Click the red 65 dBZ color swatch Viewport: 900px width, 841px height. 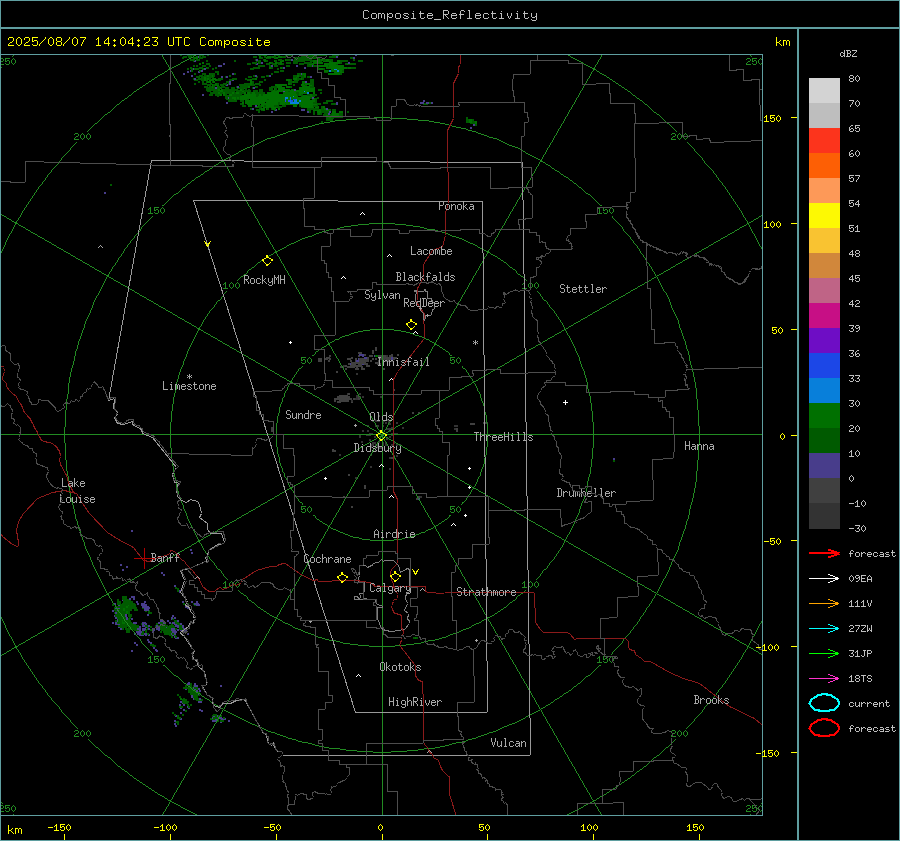tap(824, 140)
